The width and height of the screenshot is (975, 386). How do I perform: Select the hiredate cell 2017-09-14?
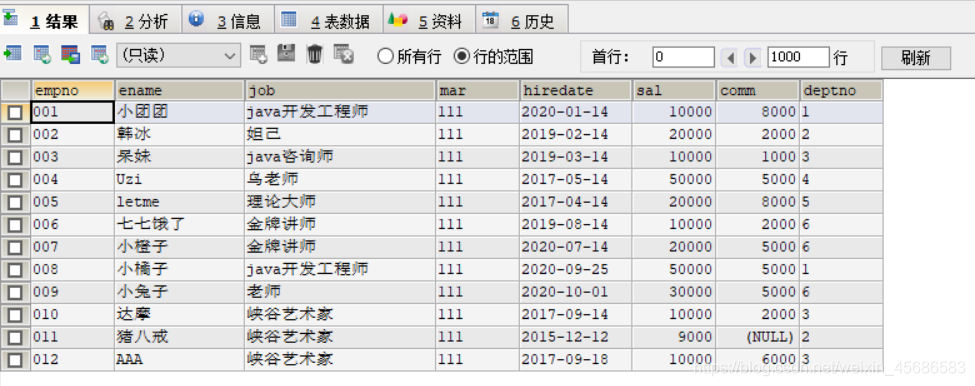576,315
